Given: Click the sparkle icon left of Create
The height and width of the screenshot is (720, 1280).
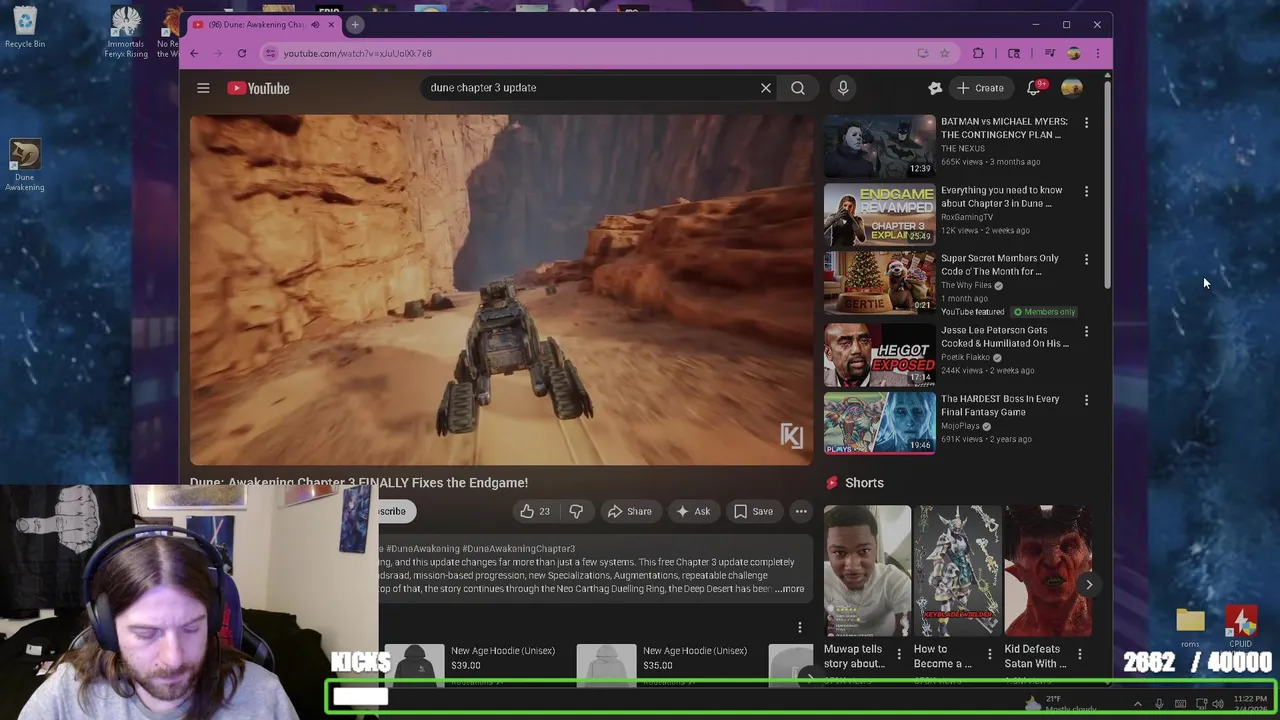Looking at the screenshot, I should (x=935, y=88).
